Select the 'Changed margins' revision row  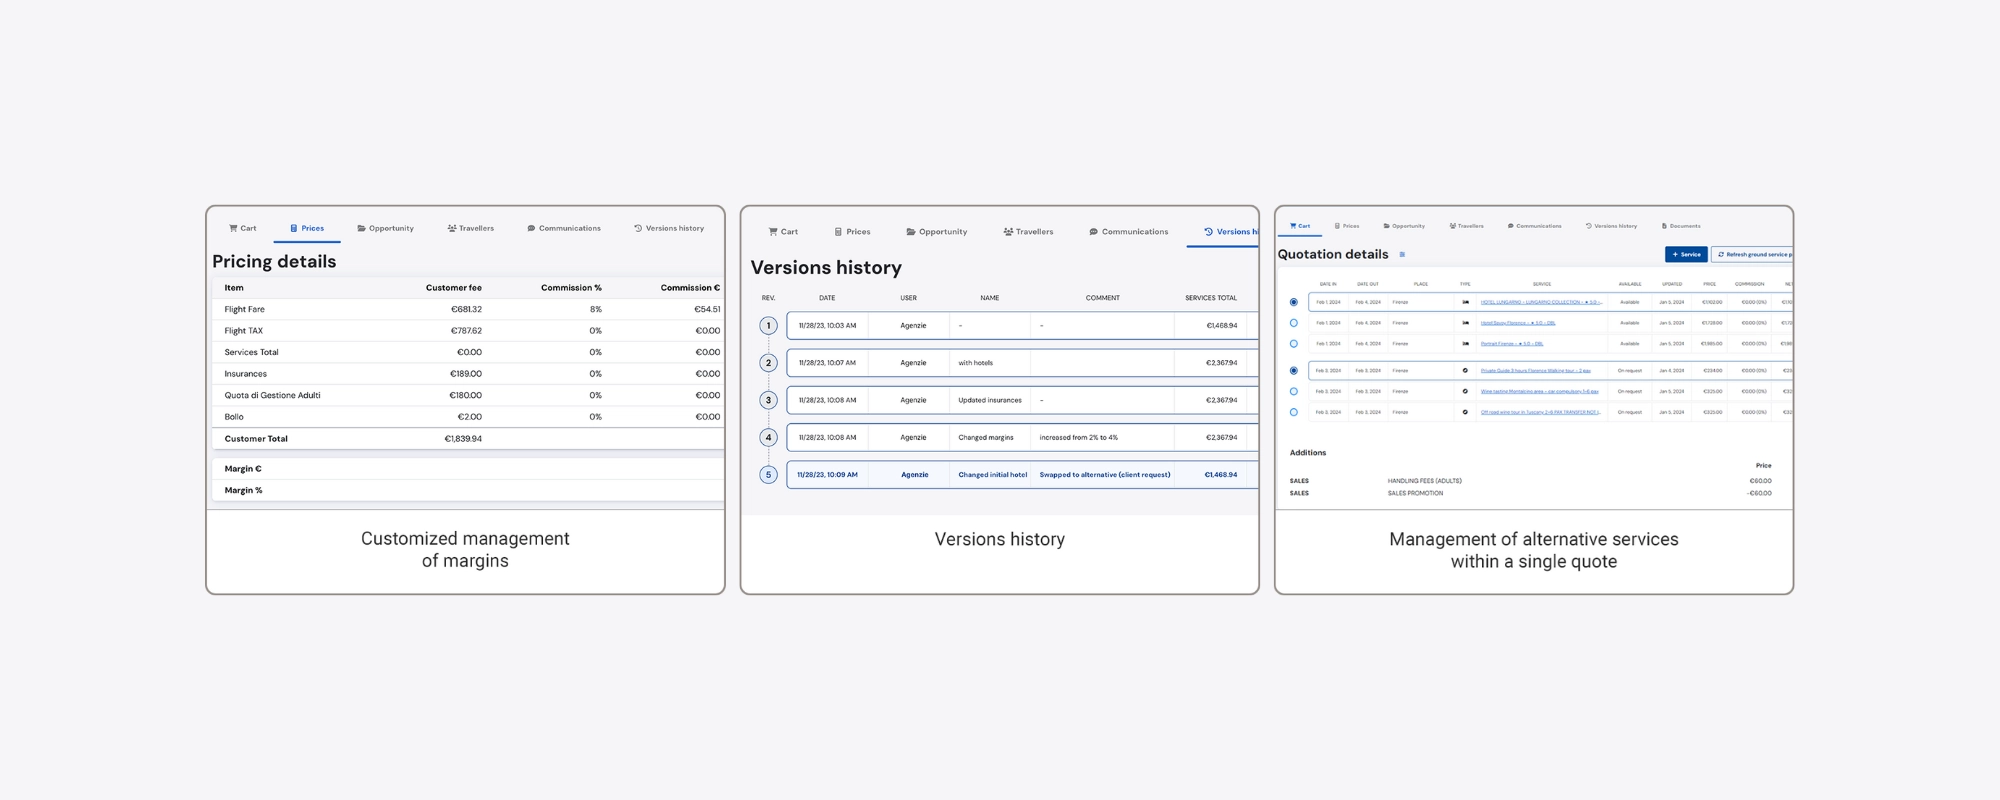[1022, 437]
